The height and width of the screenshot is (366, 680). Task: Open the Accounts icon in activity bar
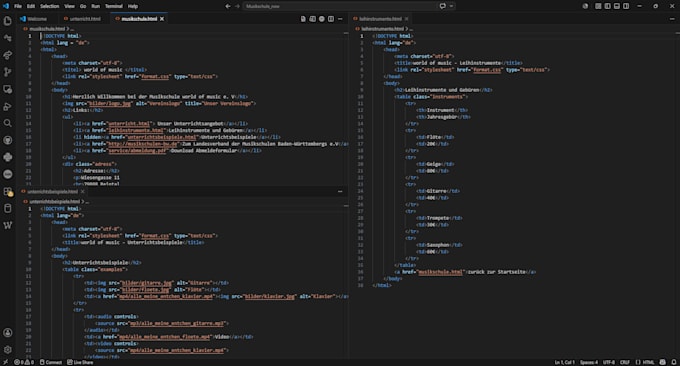(7, 333)
